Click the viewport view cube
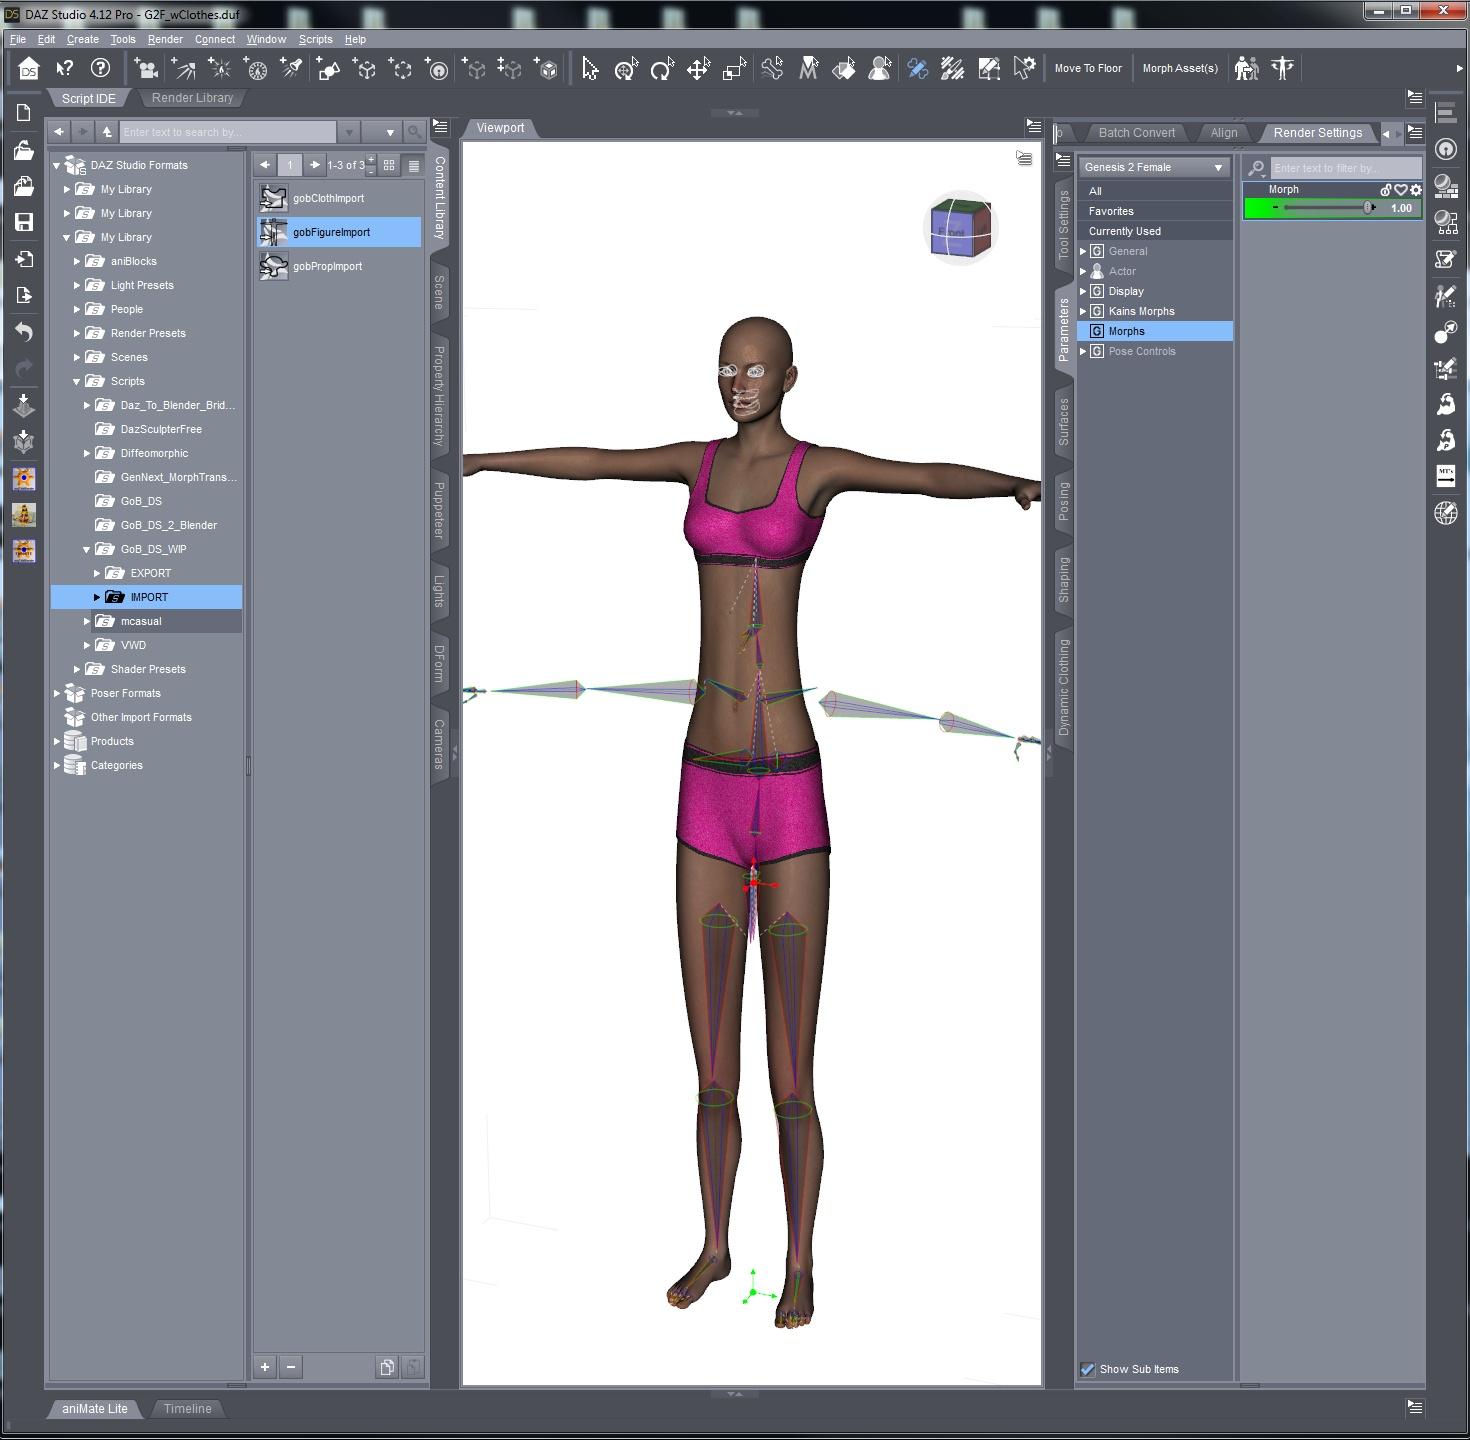The width and height of the screenshot is (1470, 1440). coord(961,228)
